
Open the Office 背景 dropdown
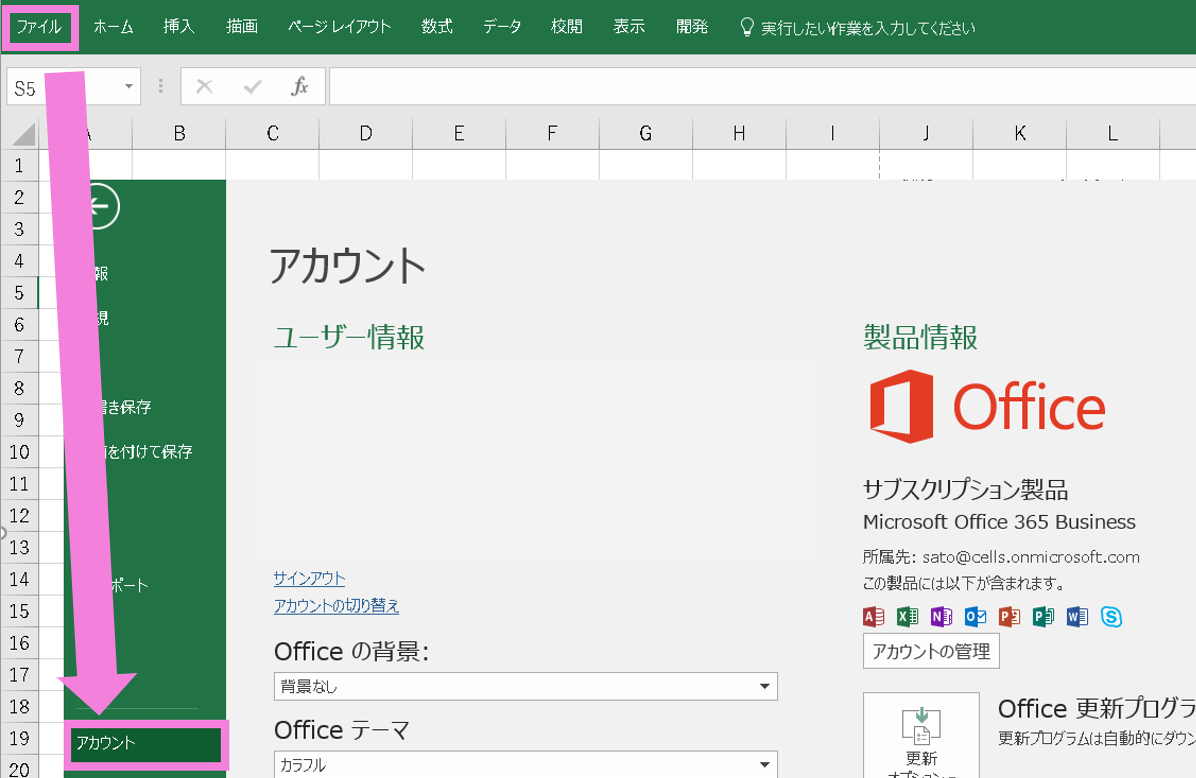point(525,687)
